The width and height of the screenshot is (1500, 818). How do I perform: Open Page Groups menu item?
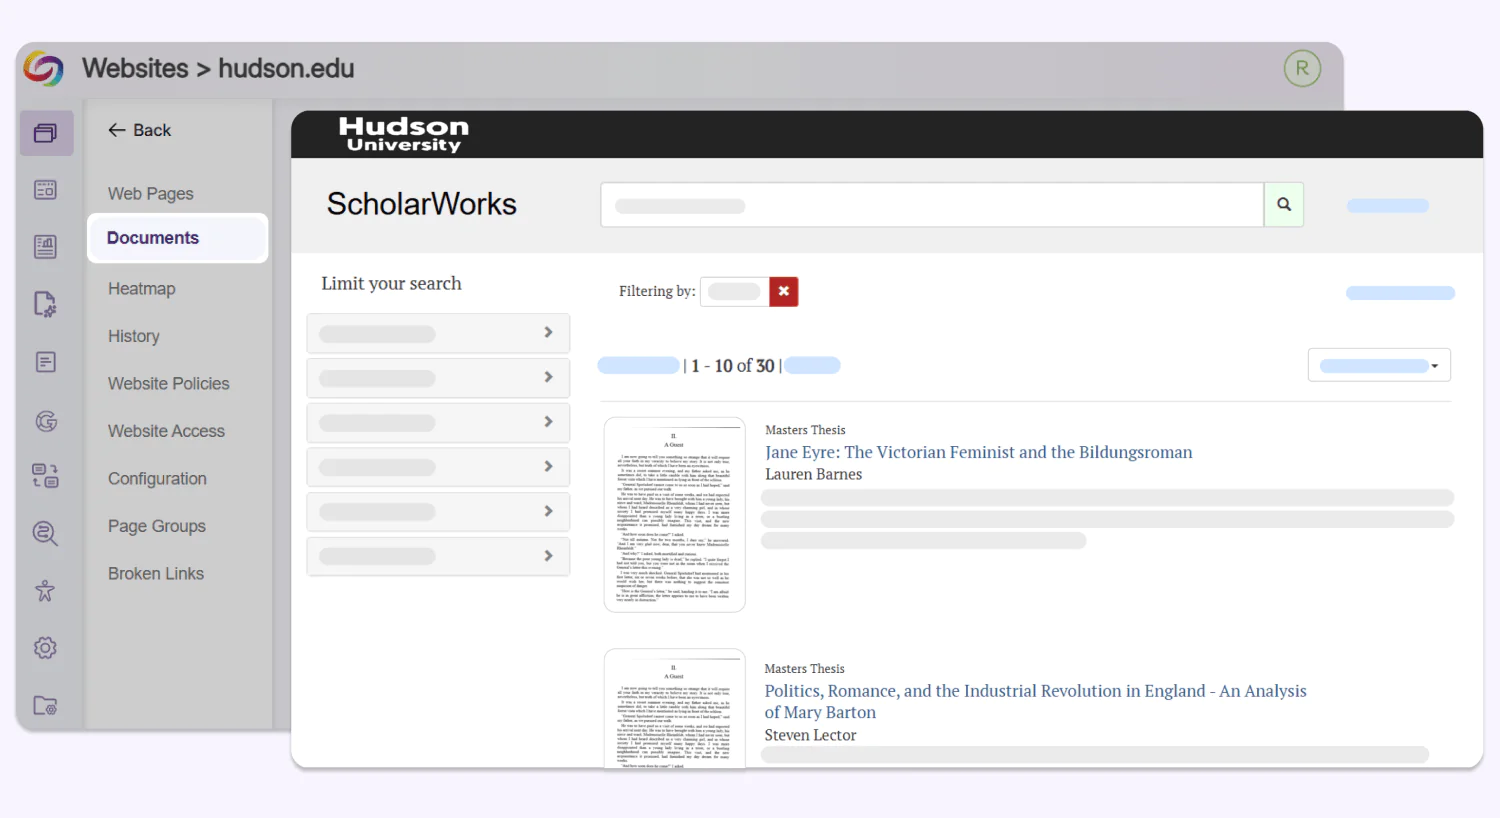coord(157,526)
